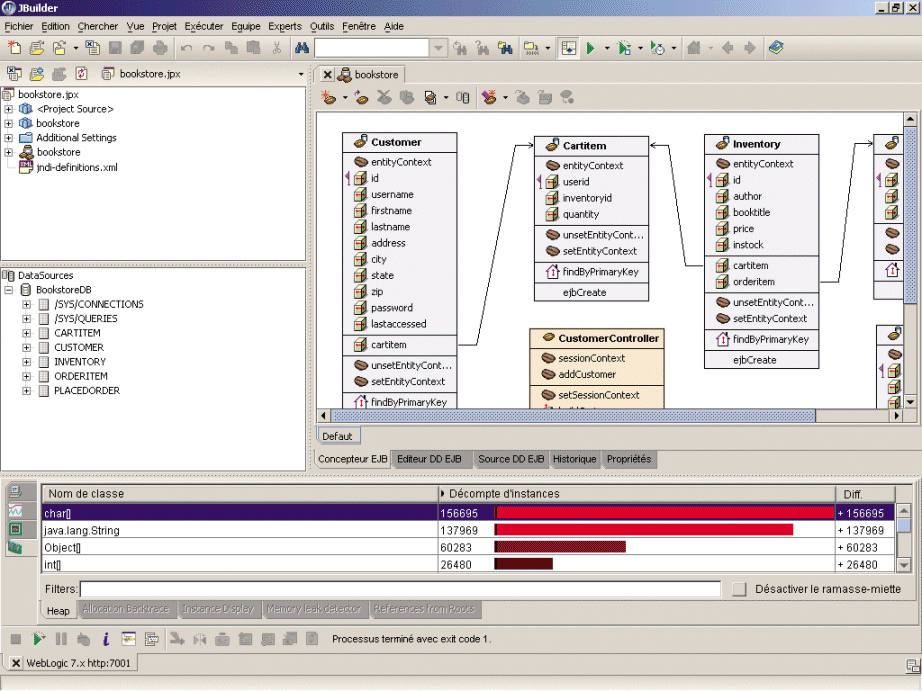Open the Exécuter menu
Viewport: 922px width, 691px height.
click(x=204, y=26)
